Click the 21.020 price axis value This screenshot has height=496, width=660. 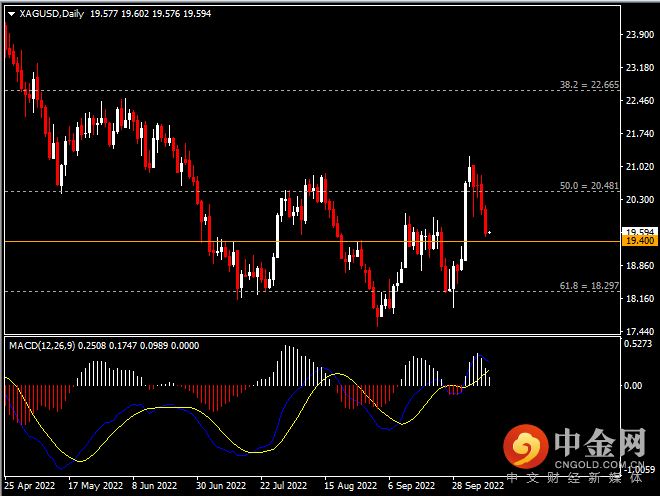coord(640,167)
